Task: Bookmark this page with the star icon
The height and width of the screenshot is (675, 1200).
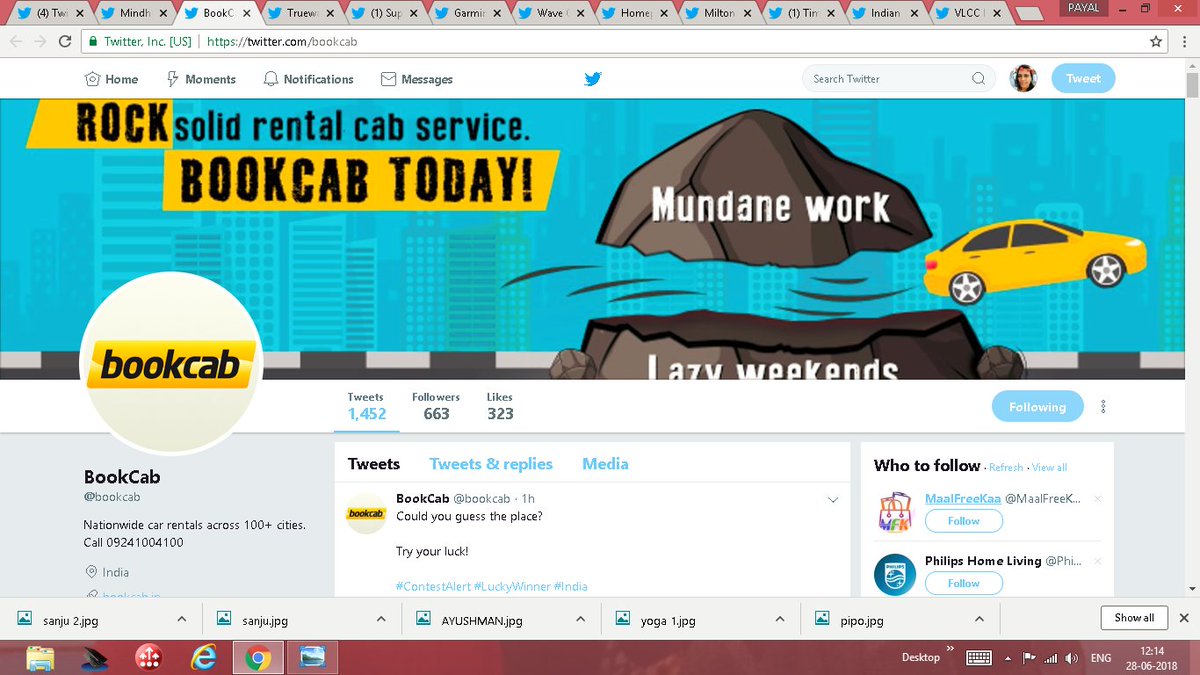Action: pyautogui.click(x=1156, y=42)
